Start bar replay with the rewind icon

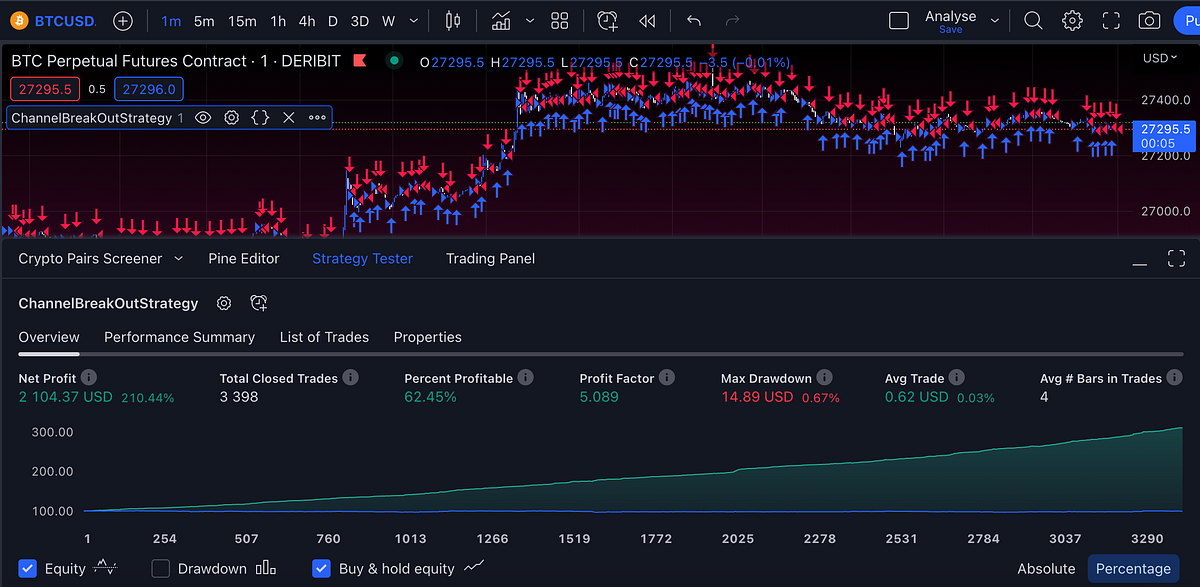(x=648, y=20)
